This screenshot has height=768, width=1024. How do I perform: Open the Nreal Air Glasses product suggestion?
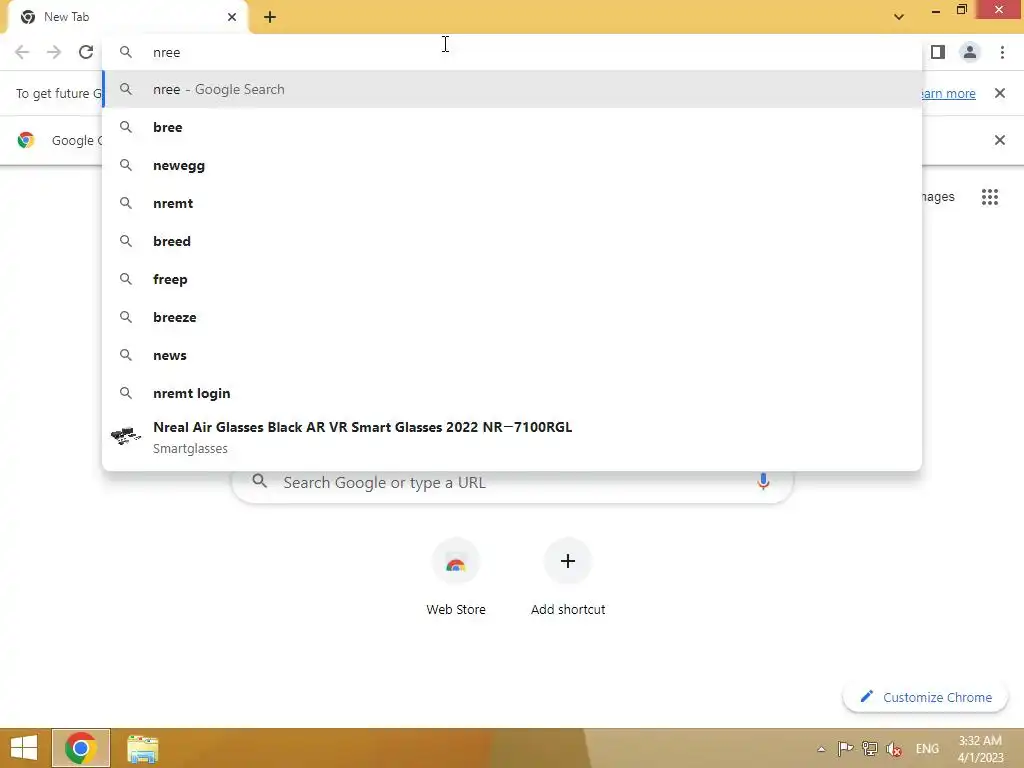(512, 437)
